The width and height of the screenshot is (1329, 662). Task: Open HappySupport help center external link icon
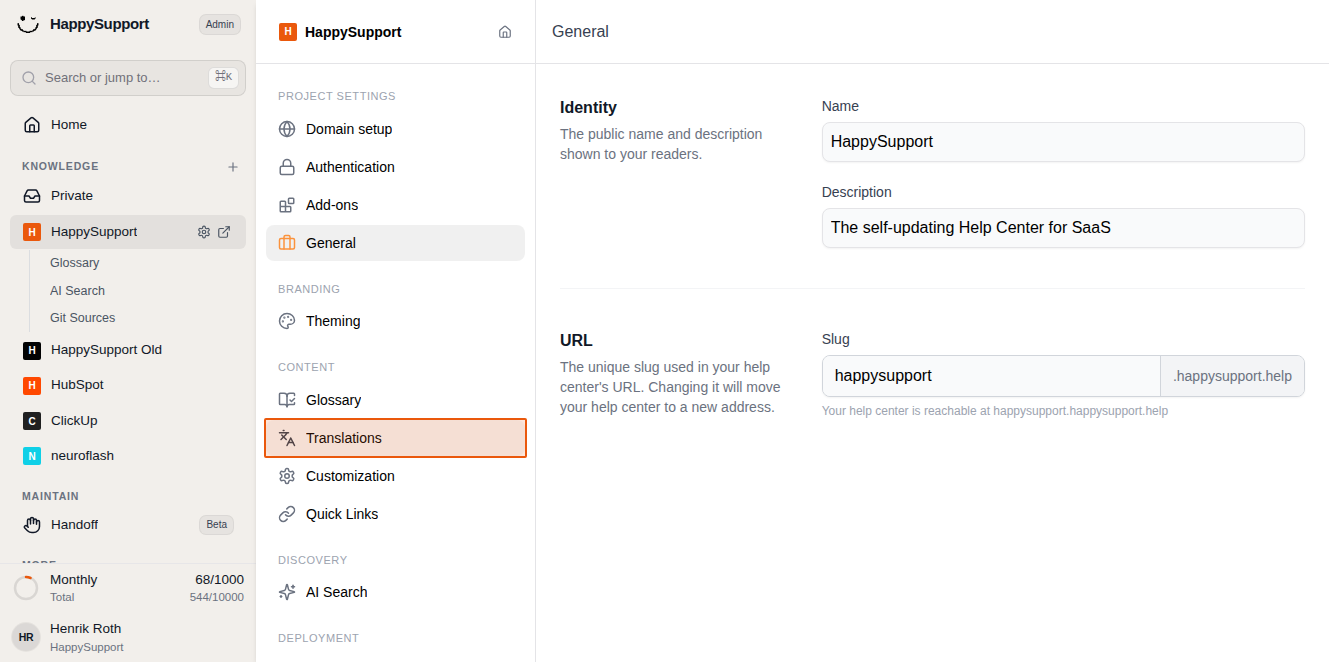224,232
